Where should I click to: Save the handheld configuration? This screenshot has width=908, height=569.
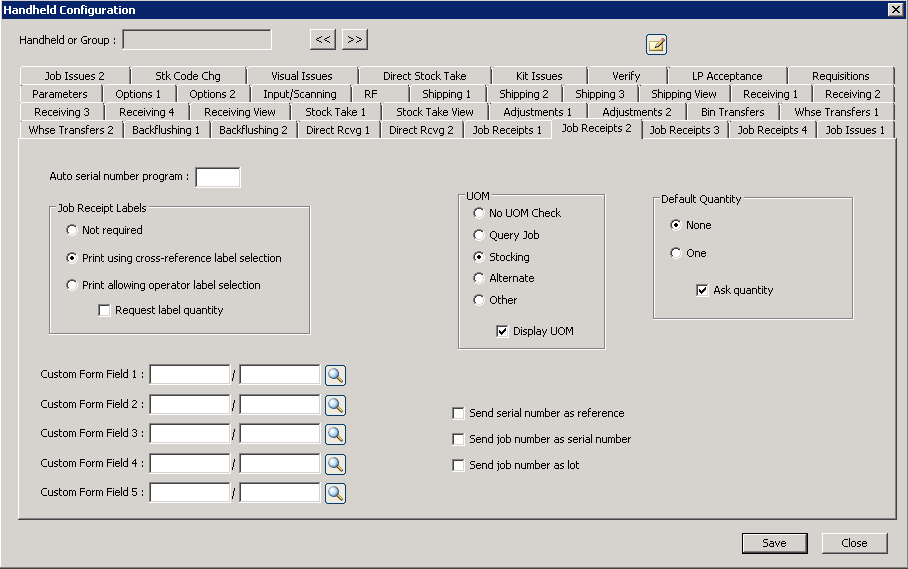coord(774,543)
